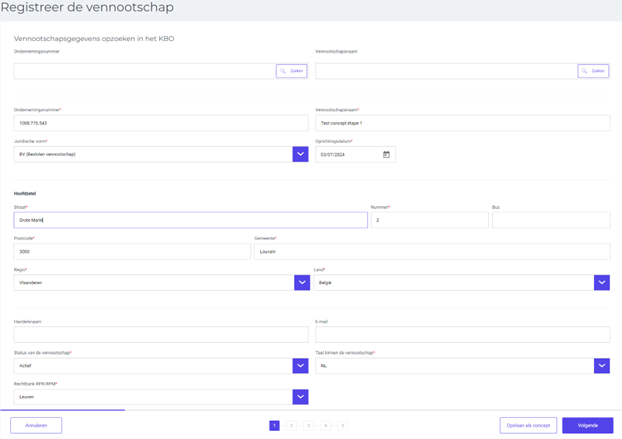Image resolution: width=622 pixels, height=439 pixels.
Task: Click the E-mail input field
Action: [462, 335]
